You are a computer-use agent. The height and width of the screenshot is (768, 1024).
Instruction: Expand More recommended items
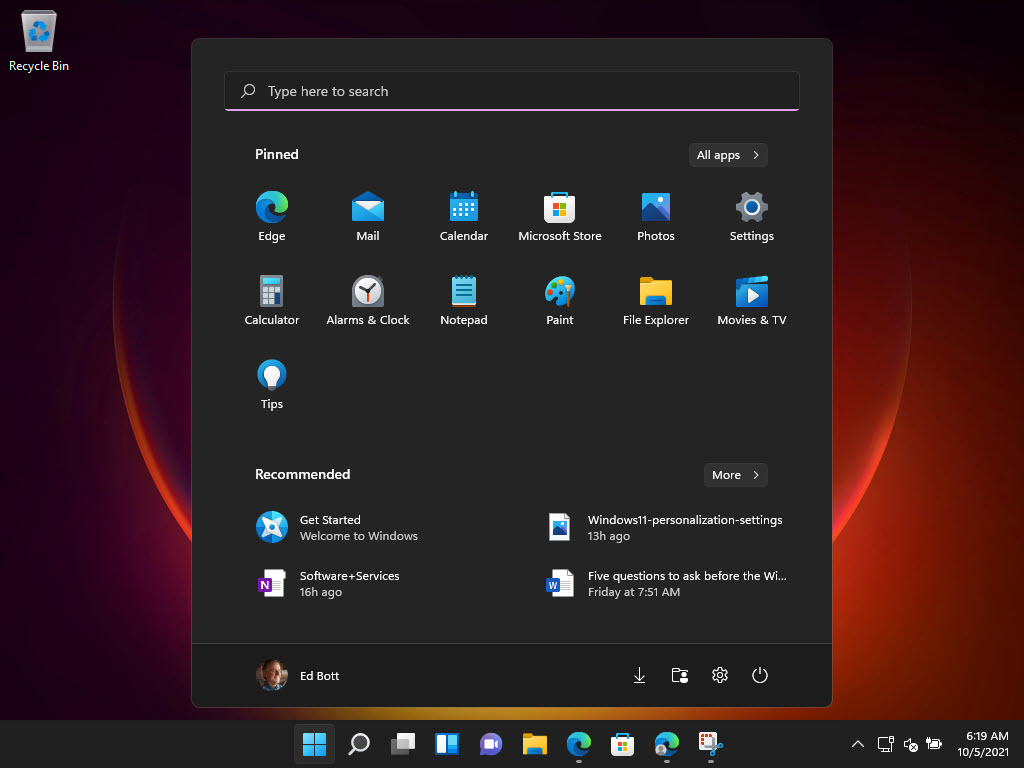point(735,475)
